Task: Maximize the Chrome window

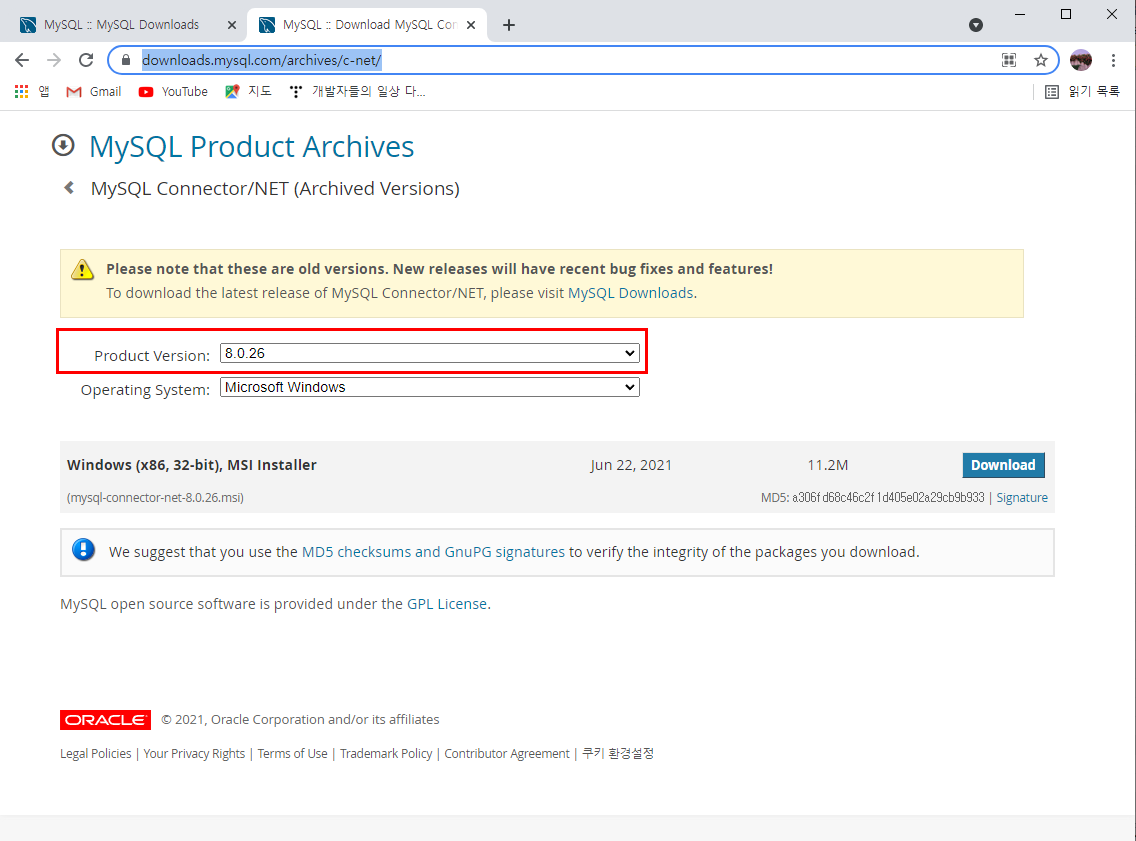Action: [1066, 14]
